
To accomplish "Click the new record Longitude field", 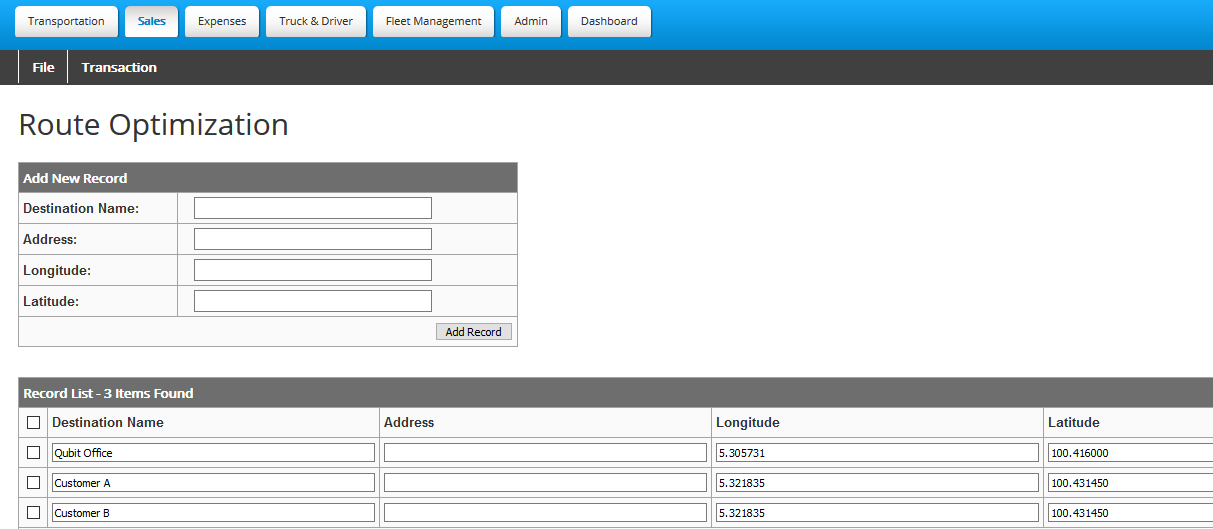I will point(312,270).
